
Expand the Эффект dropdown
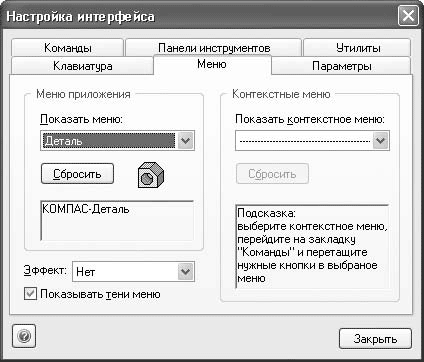[185, 272]
